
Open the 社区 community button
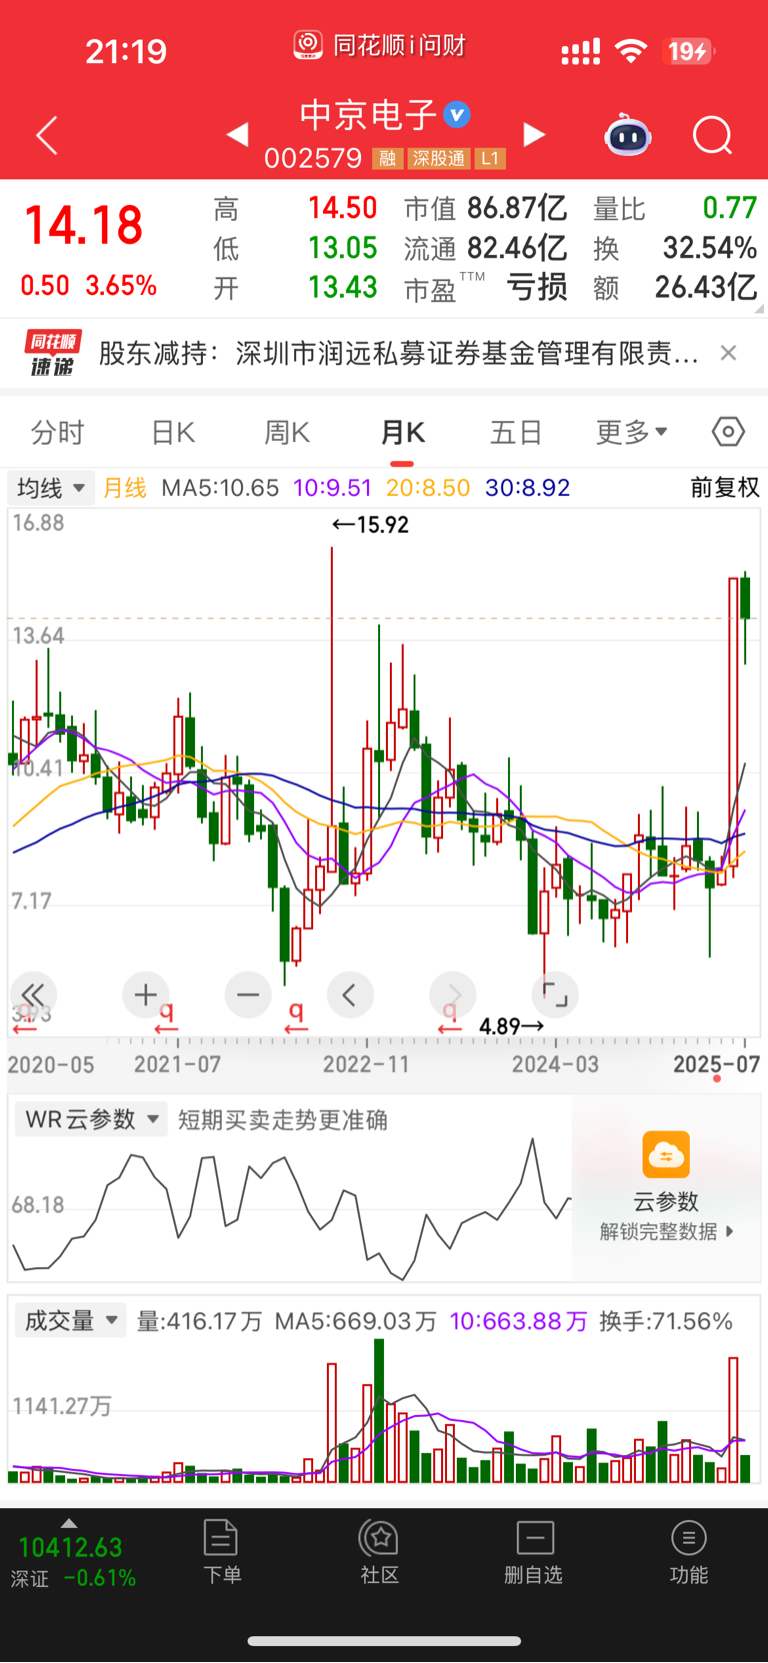pyautogui.click(x=380, y=1553)
